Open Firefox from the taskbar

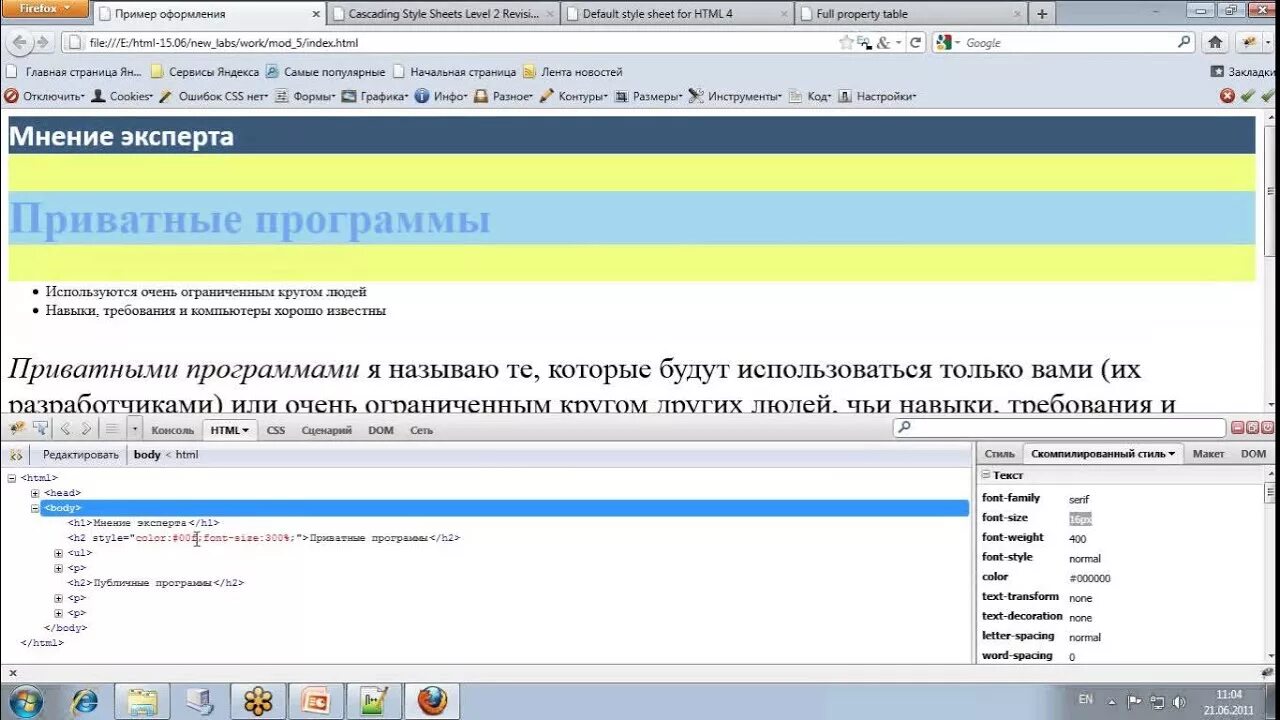click(x=431, y=700)
